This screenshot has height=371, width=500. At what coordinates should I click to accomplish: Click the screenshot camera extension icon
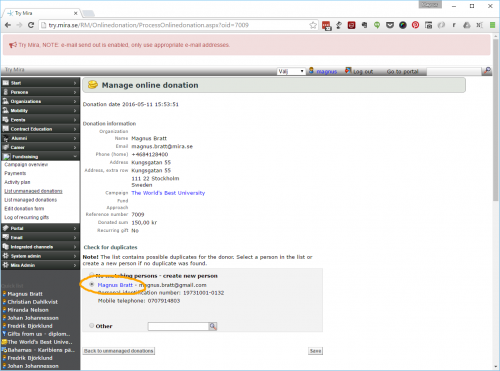pyautogui.click(x=428, y=25)
